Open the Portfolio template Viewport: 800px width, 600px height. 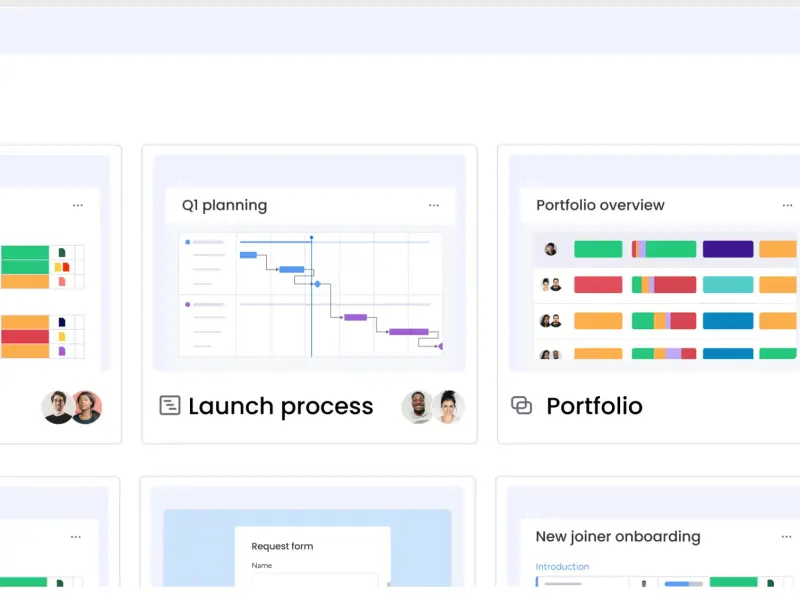coord(594,406)
